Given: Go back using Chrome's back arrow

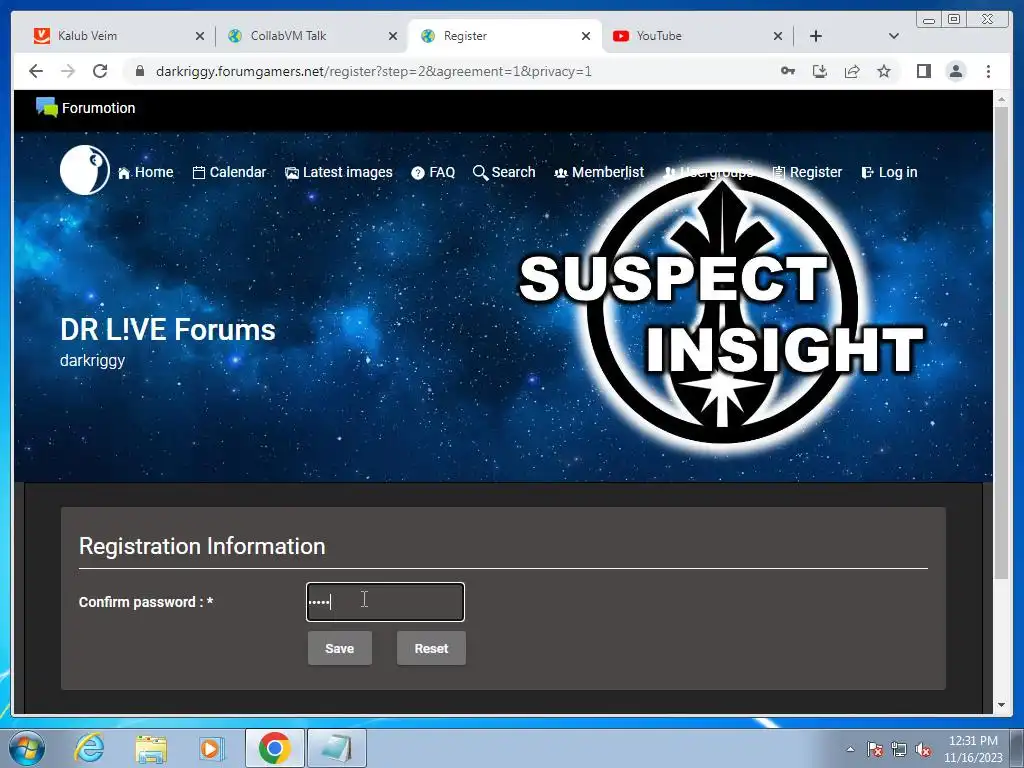Looking at the screenshot, I should [36, 71].
